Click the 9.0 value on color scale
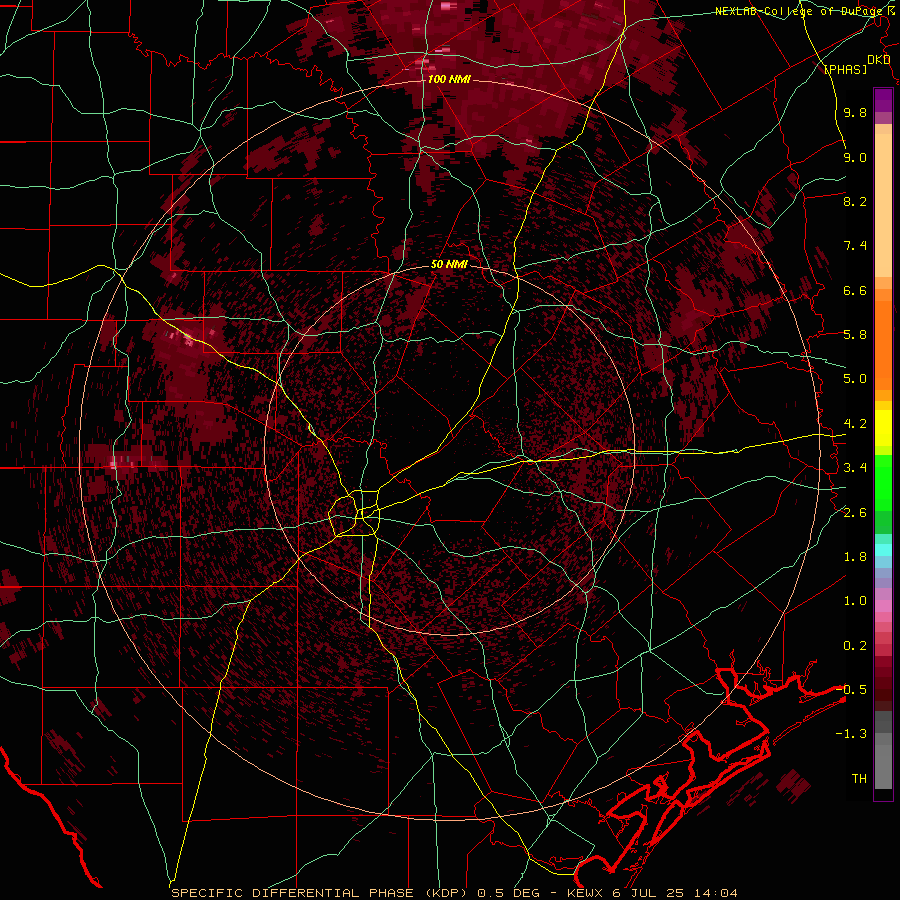 [855, 157]
